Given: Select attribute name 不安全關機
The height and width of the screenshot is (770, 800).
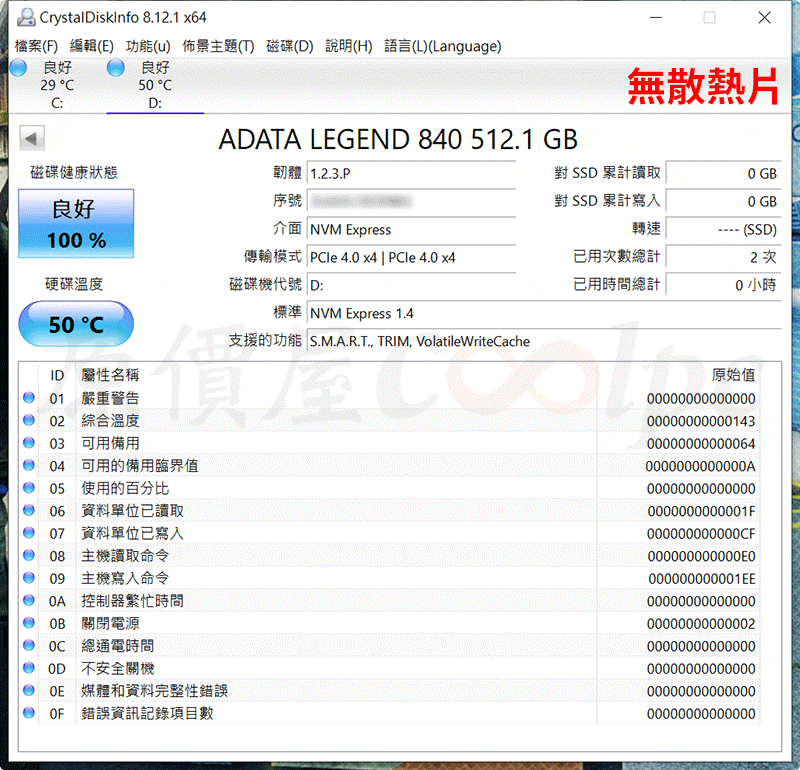Looking at the screenshot, I should [x=118, y=668].
